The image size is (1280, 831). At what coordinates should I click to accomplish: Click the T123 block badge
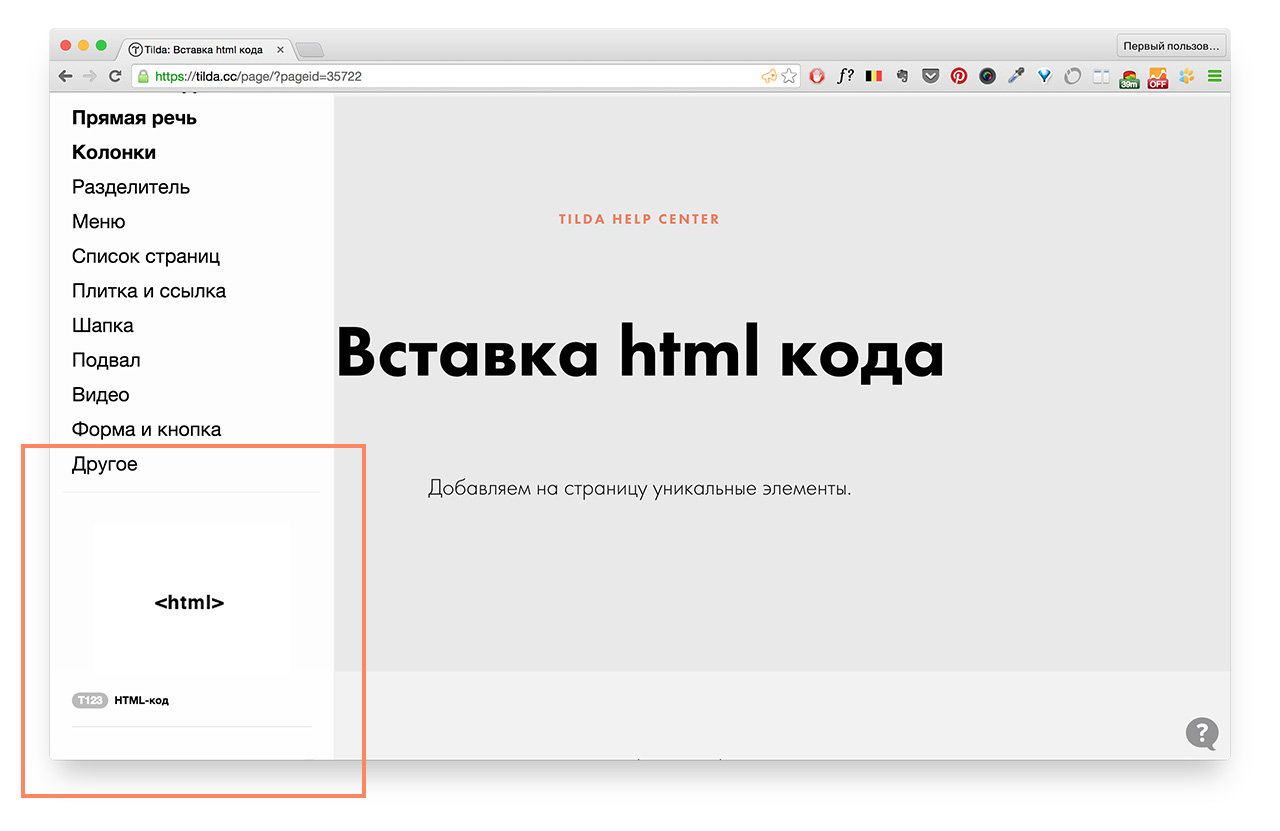tap(89, 700)
